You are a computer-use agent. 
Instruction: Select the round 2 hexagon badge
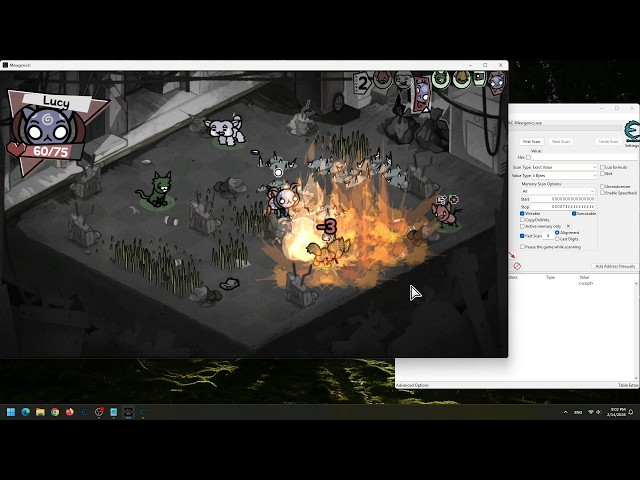(362, 84)
